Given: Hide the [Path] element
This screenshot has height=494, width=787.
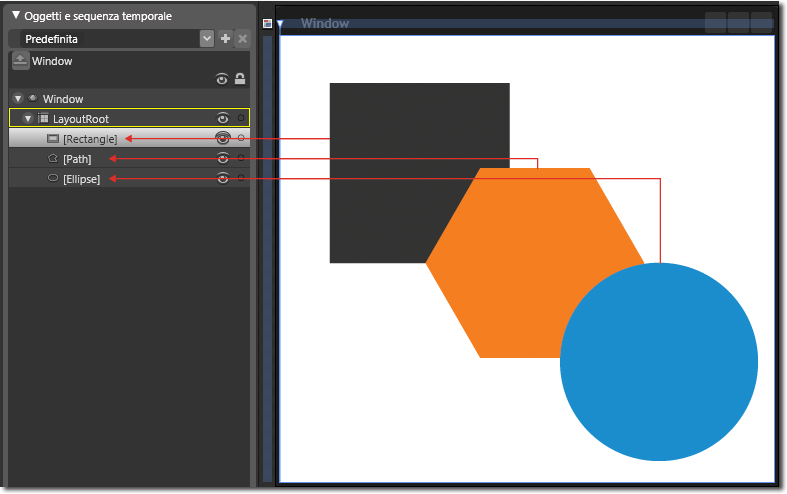Looking at the screenshot, I should (x=223, y=159).
